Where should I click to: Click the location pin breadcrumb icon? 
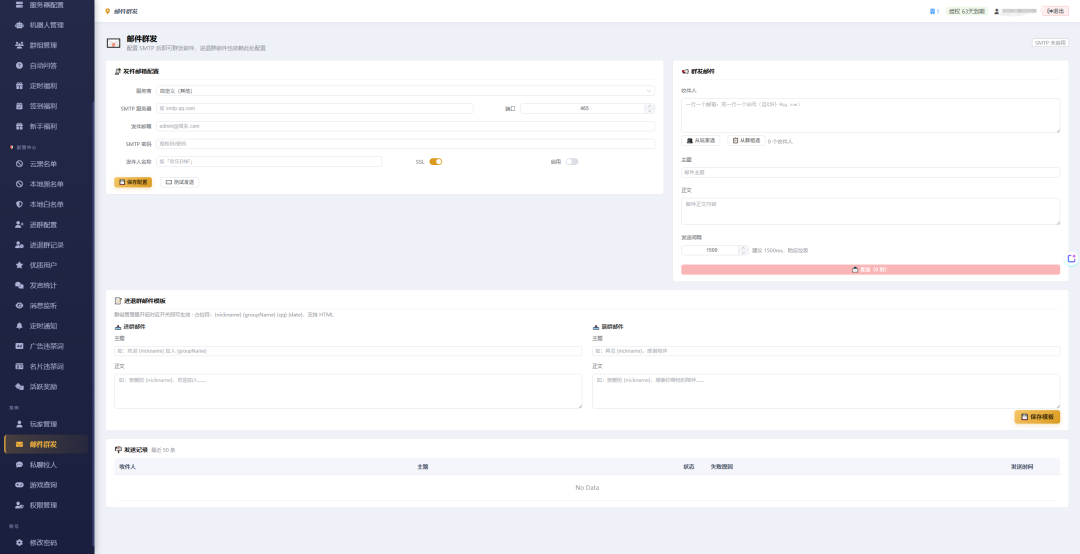pos(107,11)
